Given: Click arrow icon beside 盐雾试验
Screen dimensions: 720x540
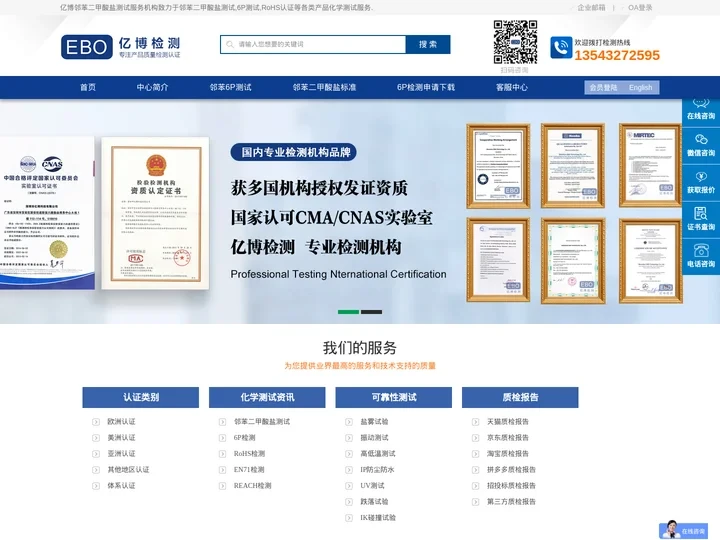Looking at the screenshot, I should pos(349,422).
